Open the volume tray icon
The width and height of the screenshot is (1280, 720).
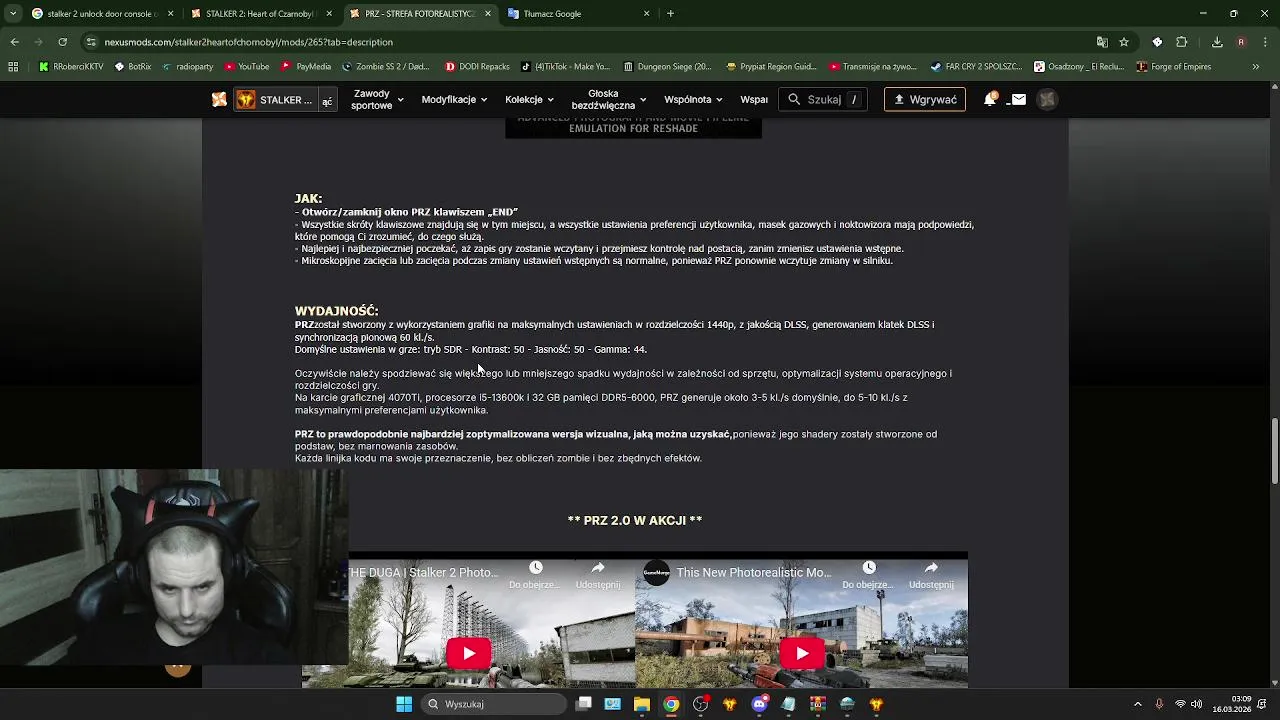point(1196,704)
